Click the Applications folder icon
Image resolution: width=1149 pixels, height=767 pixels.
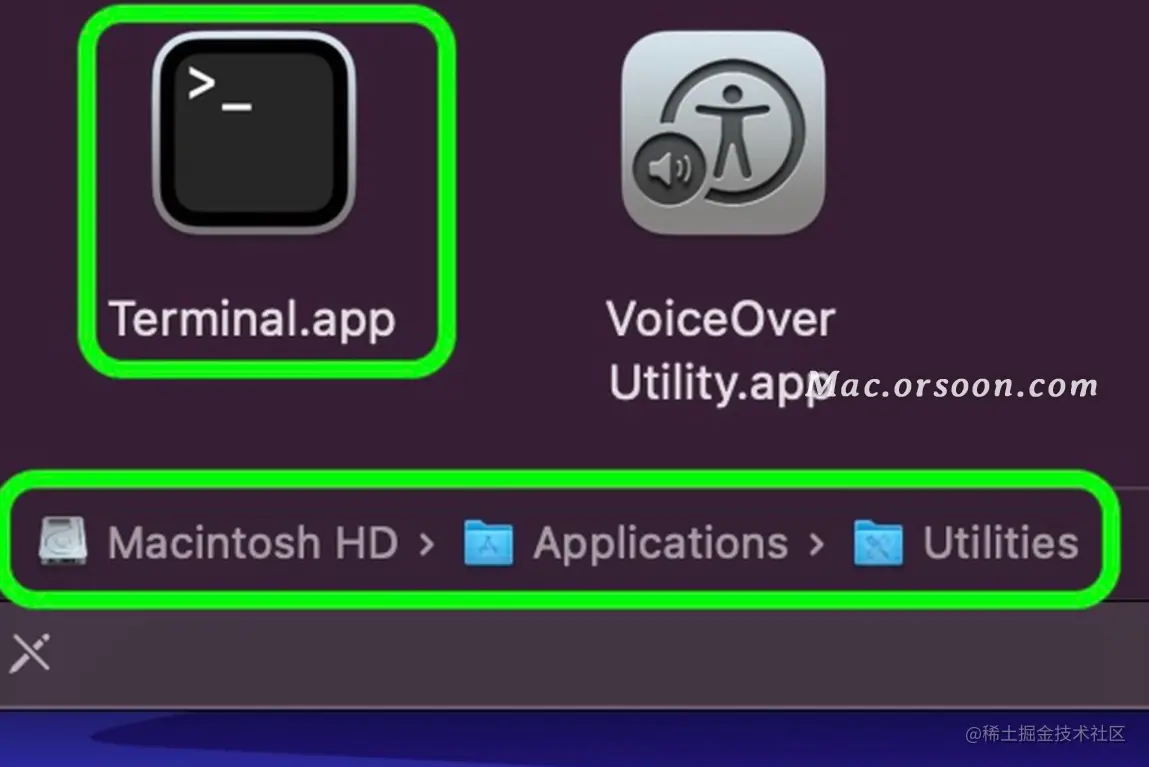tap(489, 543)
